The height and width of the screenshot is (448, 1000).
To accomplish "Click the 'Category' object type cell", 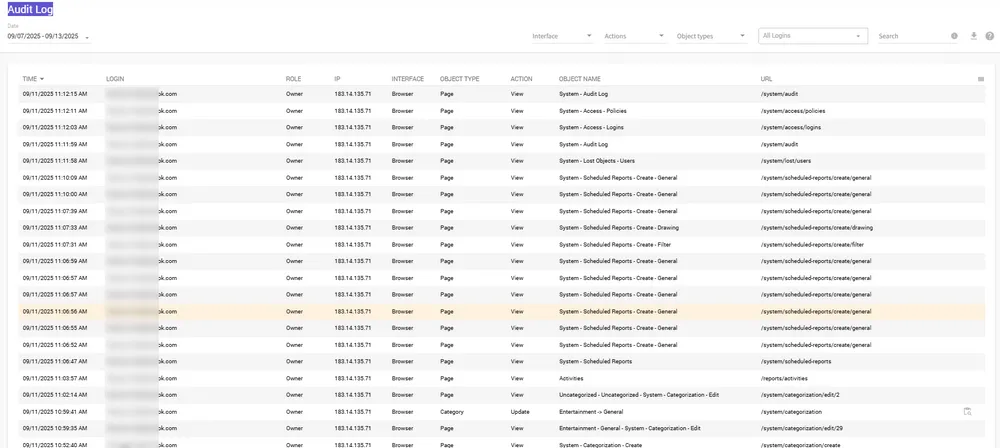I will pos(452,412).
